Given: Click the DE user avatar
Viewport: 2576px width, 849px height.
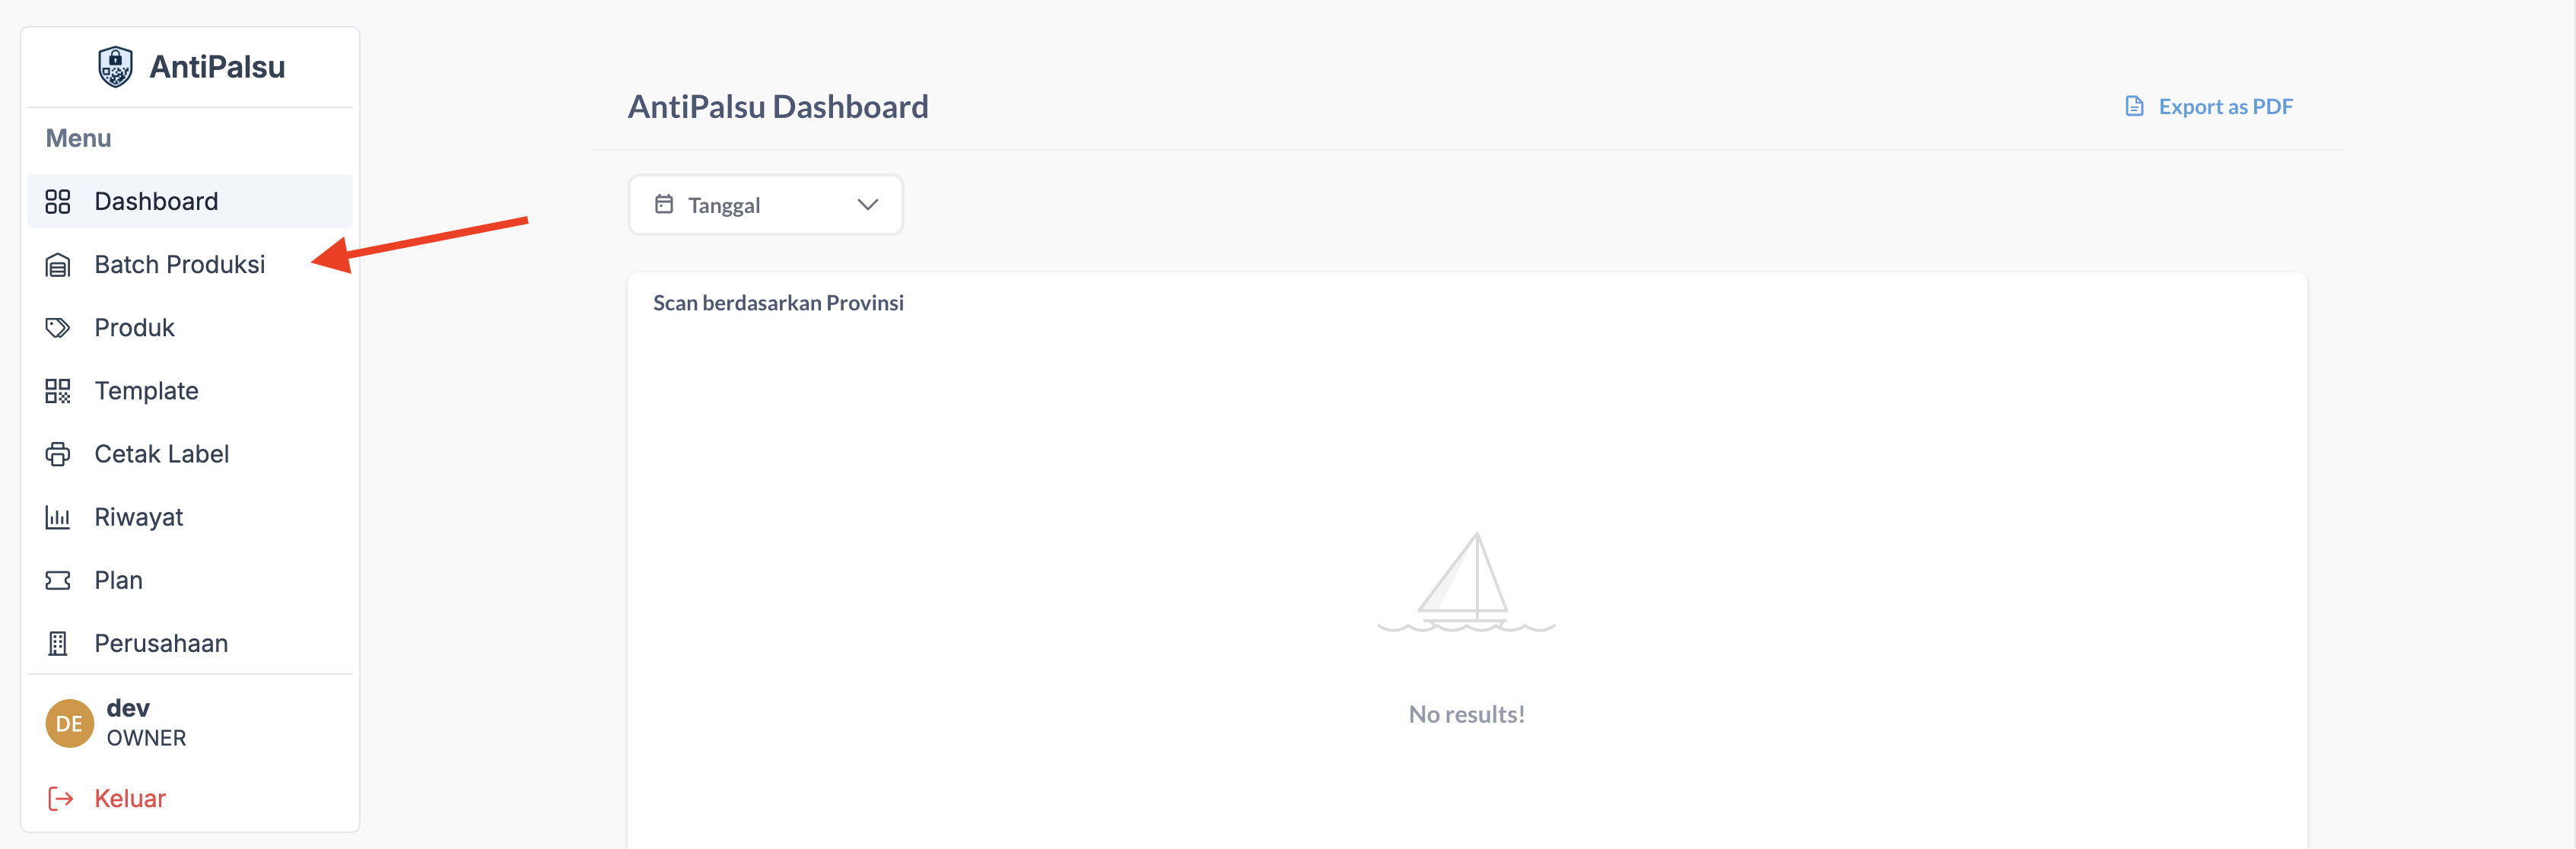Looking at the screenshot, I should (69, 723).
